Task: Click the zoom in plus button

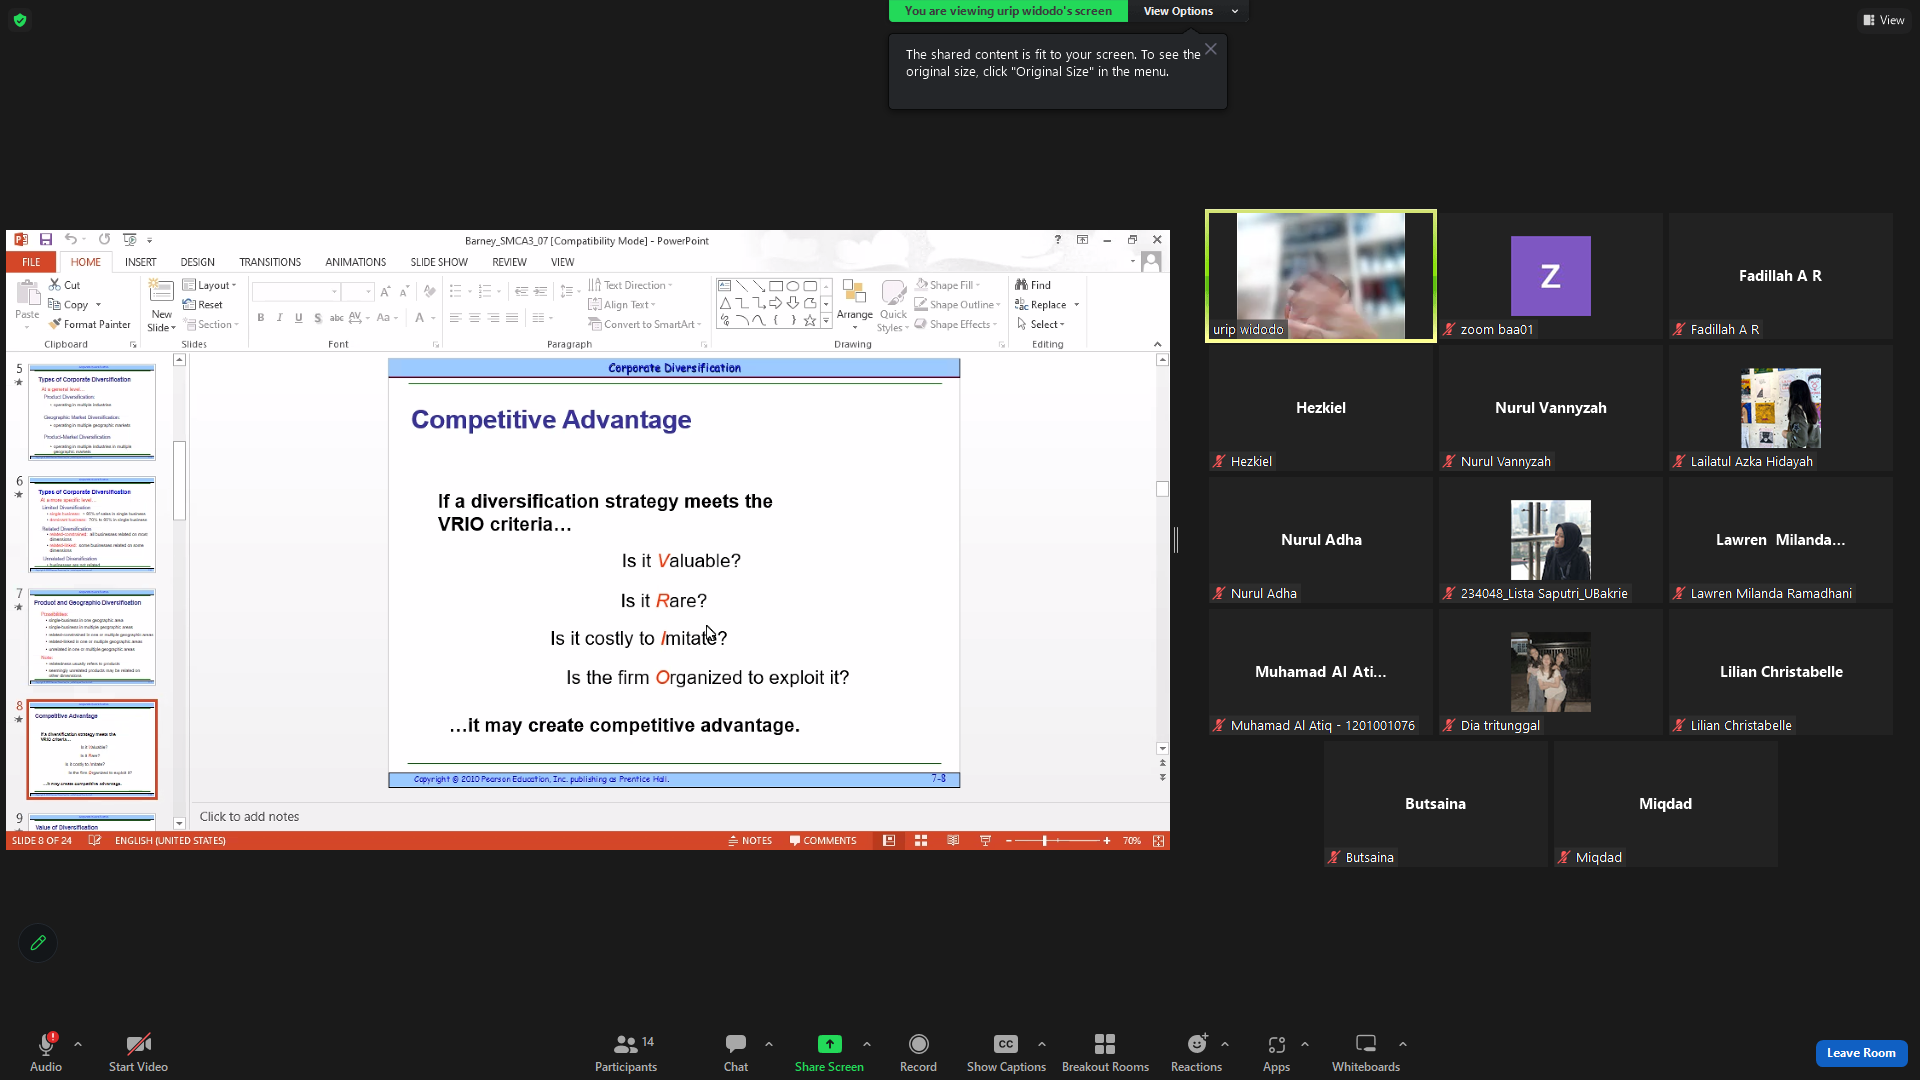Action: 1107,841
